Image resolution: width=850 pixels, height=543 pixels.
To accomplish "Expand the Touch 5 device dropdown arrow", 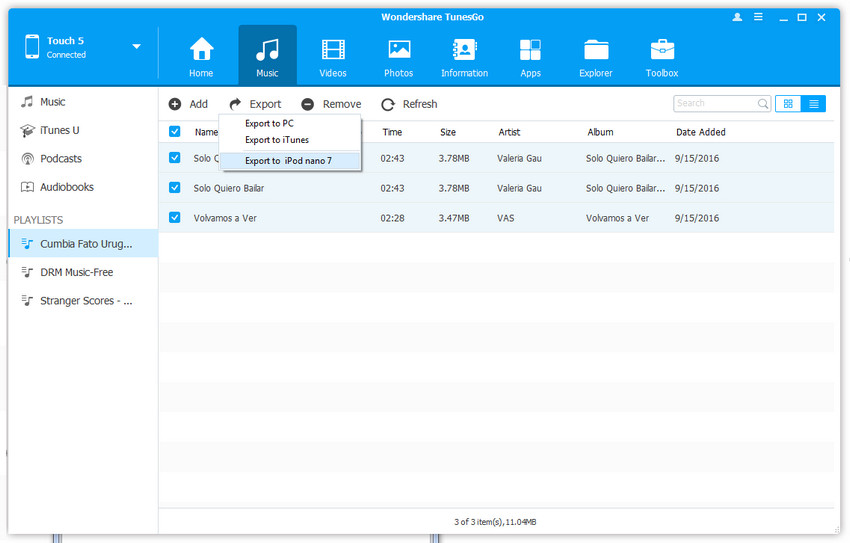I will [136, 47].
